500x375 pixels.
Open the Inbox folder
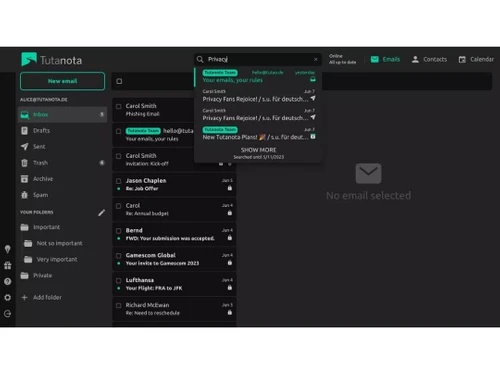63,114
